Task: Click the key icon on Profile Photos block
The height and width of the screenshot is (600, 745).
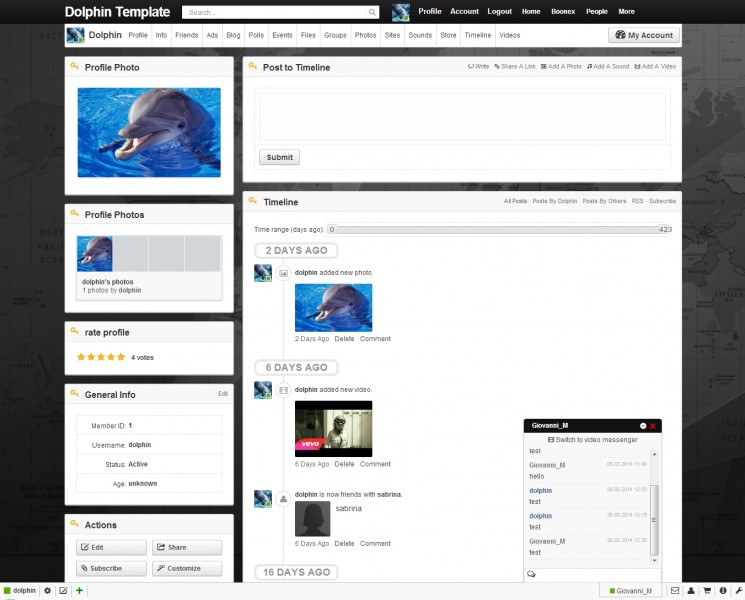Action: (75, 213)
